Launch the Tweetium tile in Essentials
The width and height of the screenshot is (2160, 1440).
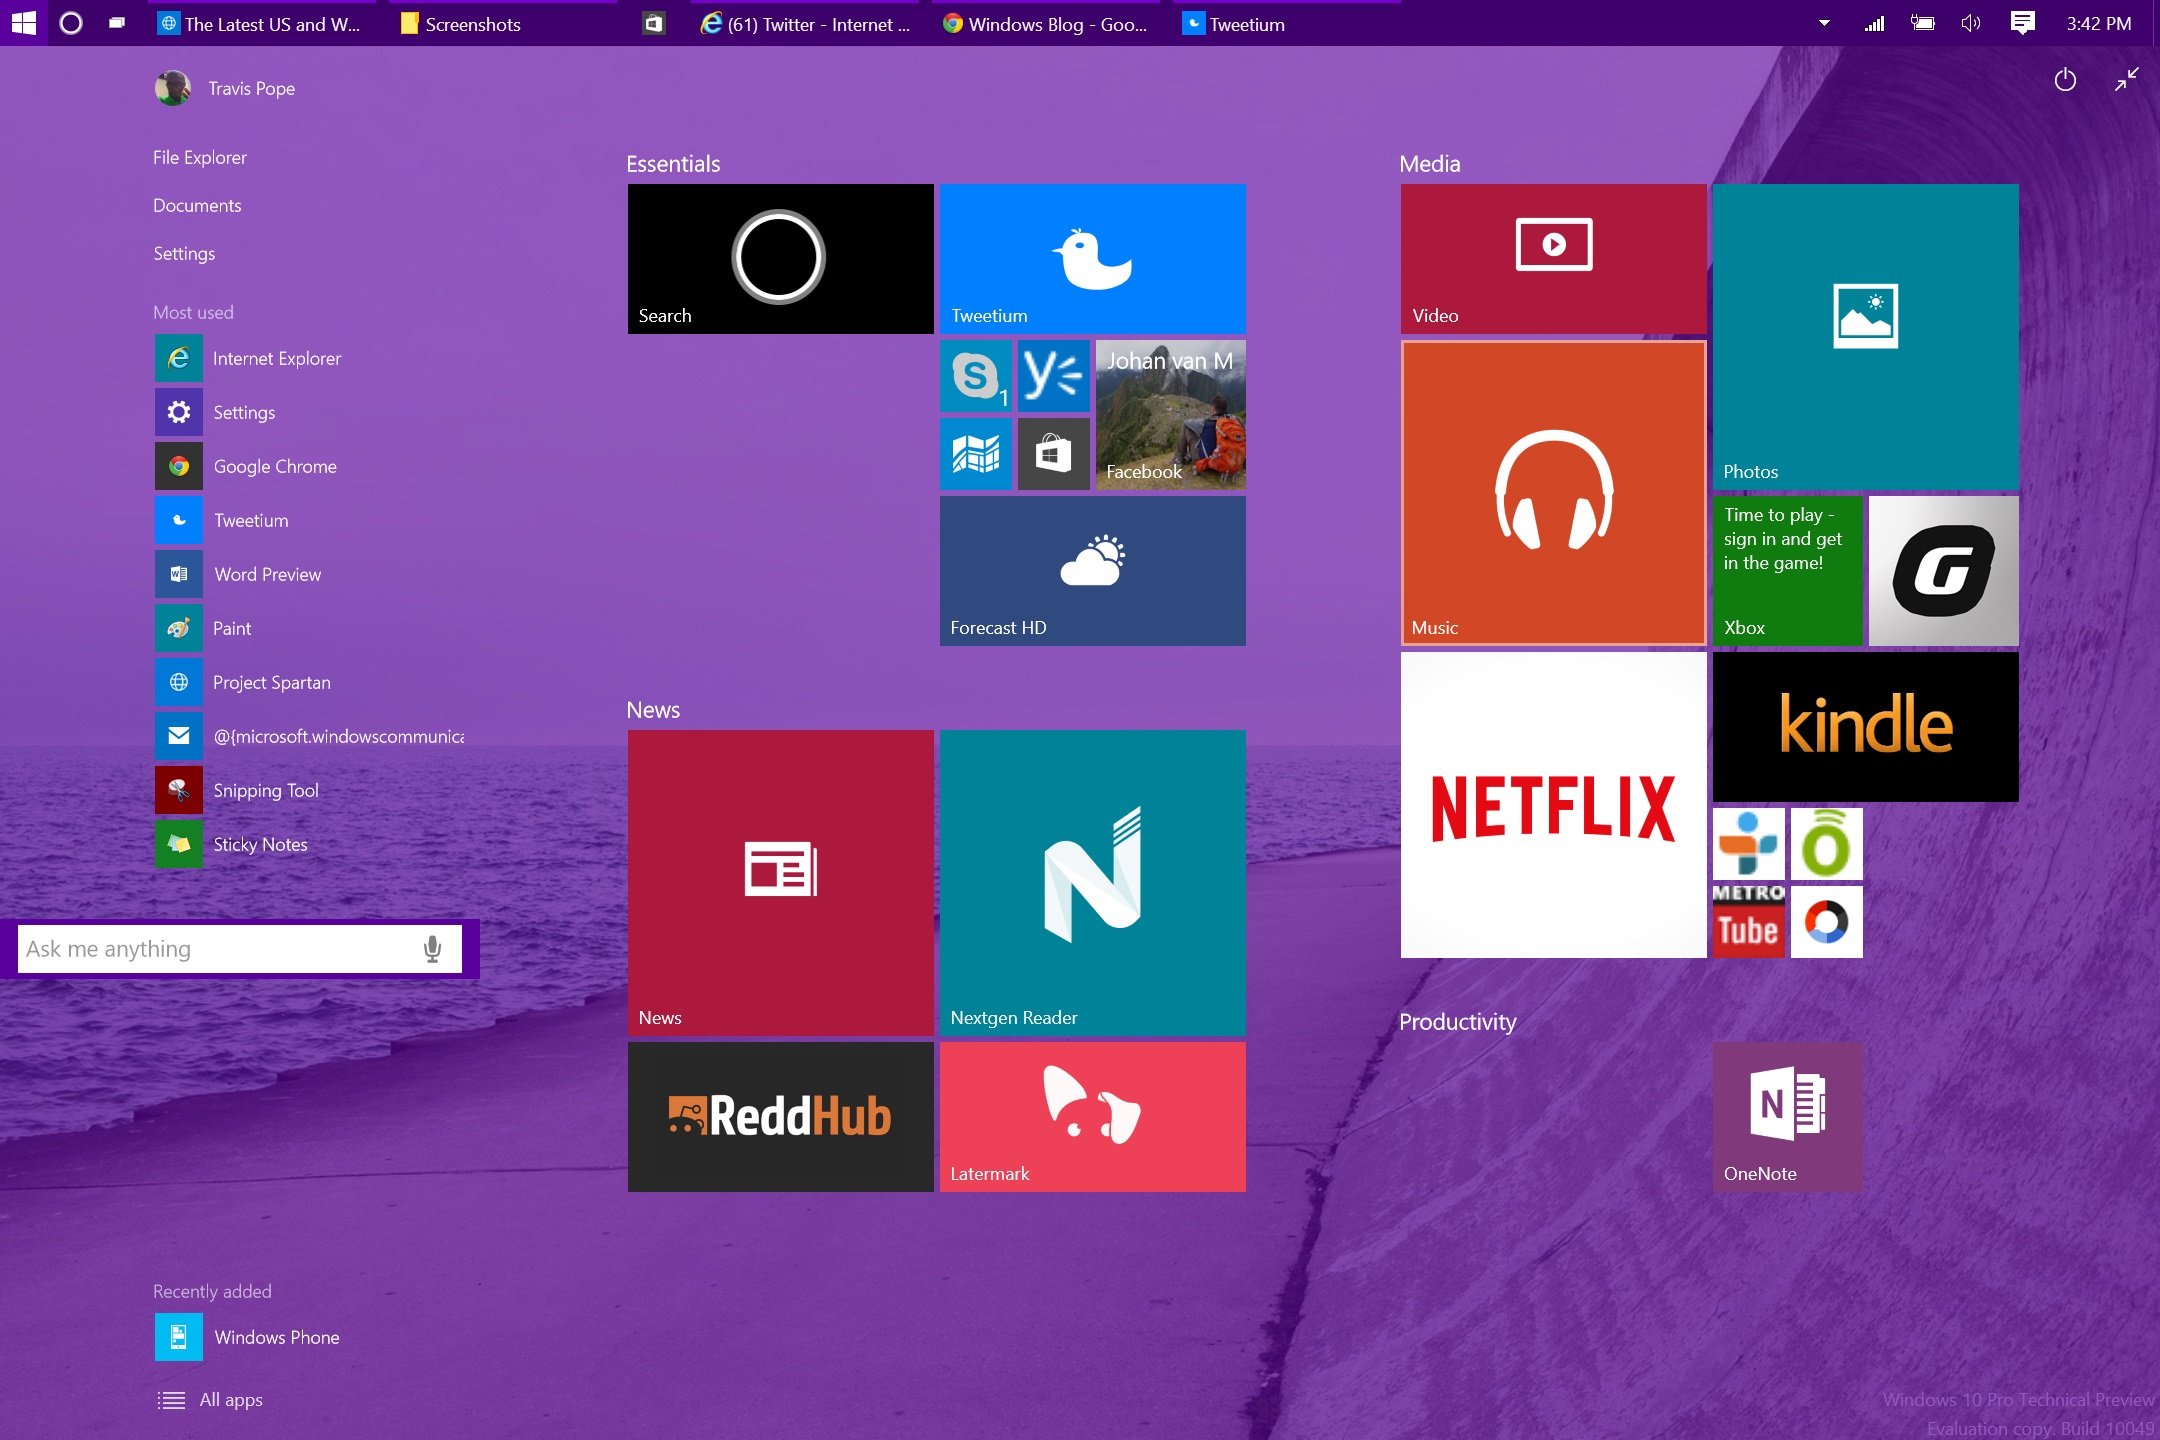coord(1092,258)
